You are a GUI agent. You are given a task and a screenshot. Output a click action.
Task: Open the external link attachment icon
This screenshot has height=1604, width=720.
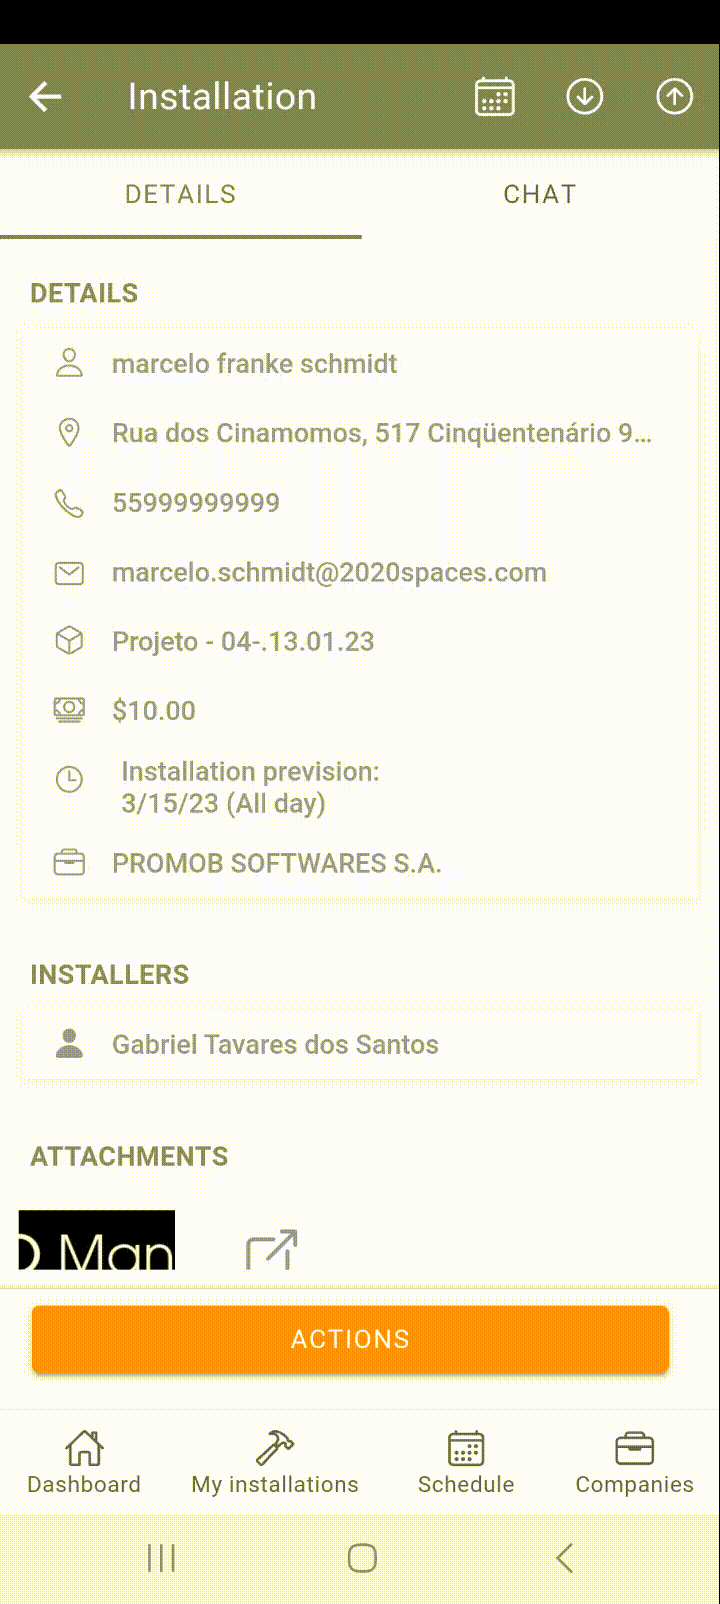(272, 1250)
